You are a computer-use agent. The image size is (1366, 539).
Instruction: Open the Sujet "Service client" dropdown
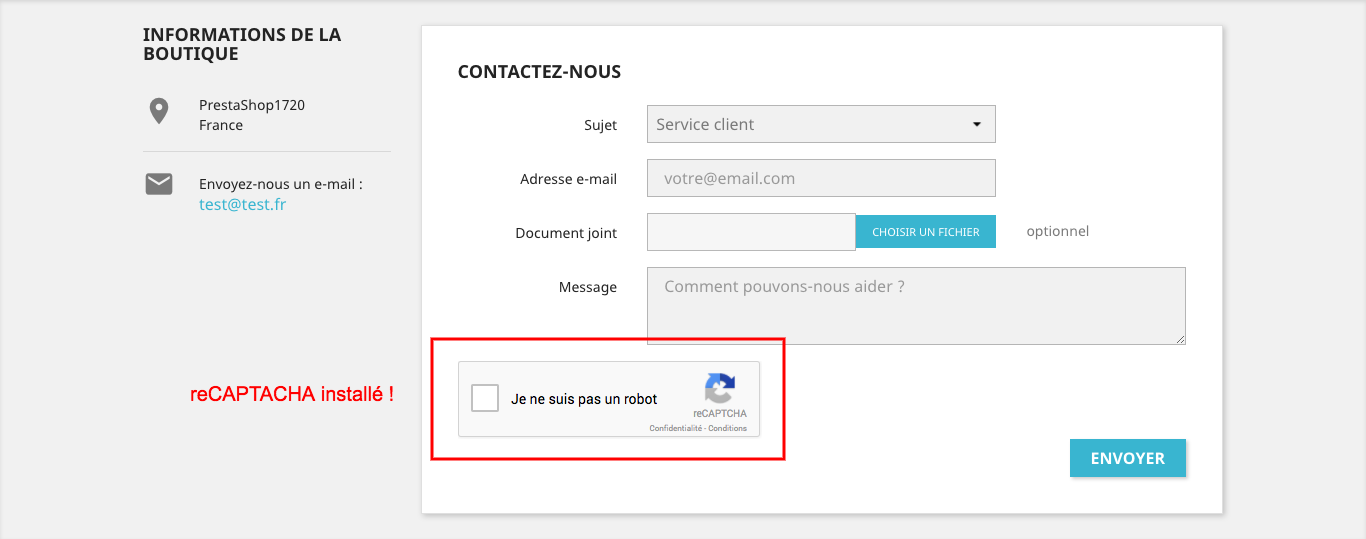821,125
